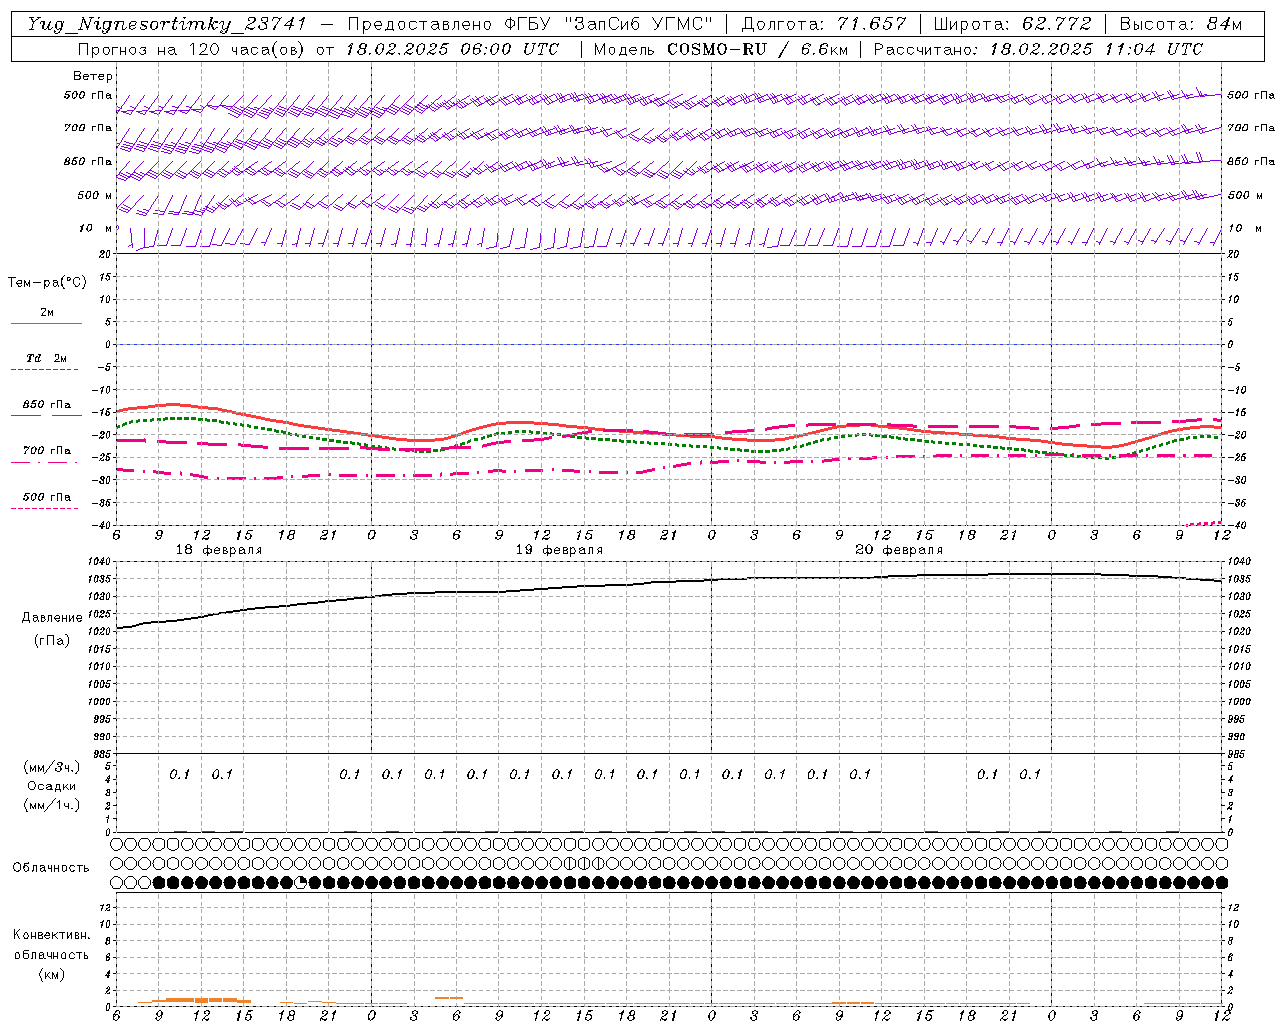Click the 'Осадки' precipitation label
This screenshot has height=1024, width=1280.
click(52, 786)
